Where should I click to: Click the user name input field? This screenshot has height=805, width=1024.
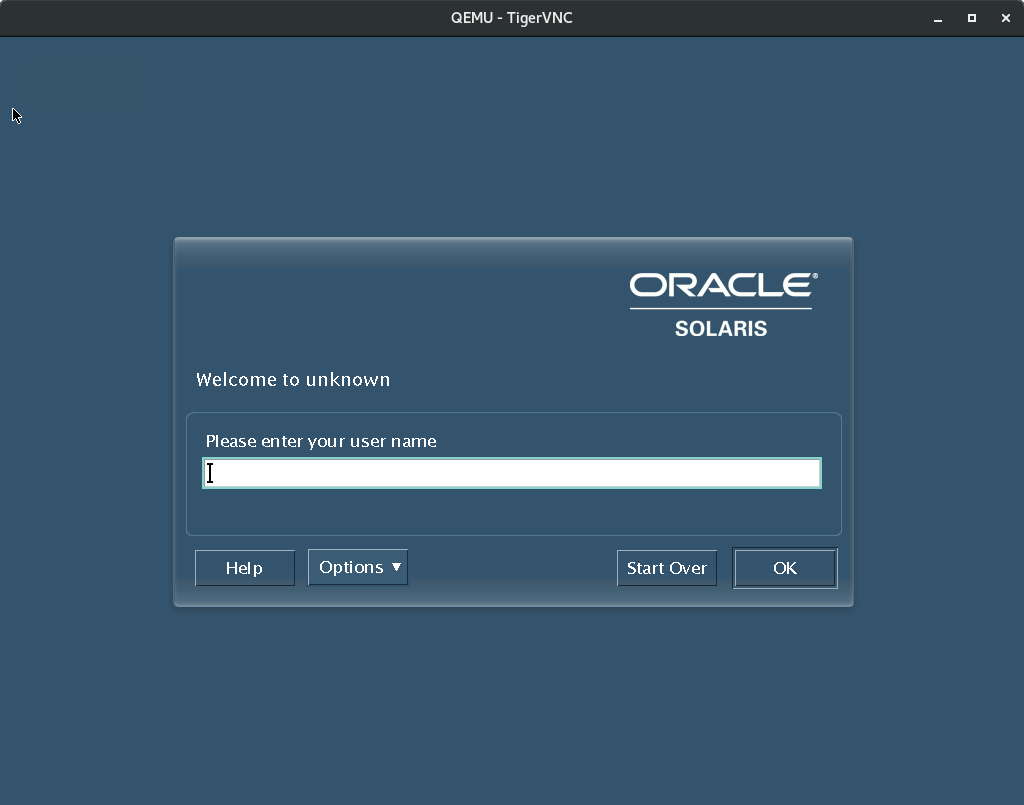click(x=512, y=473)
